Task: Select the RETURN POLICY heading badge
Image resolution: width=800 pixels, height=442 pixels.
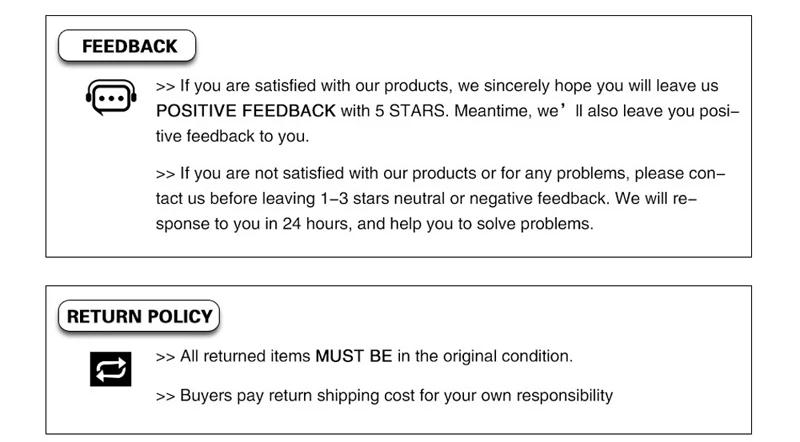Action: [x=139, y=317]
